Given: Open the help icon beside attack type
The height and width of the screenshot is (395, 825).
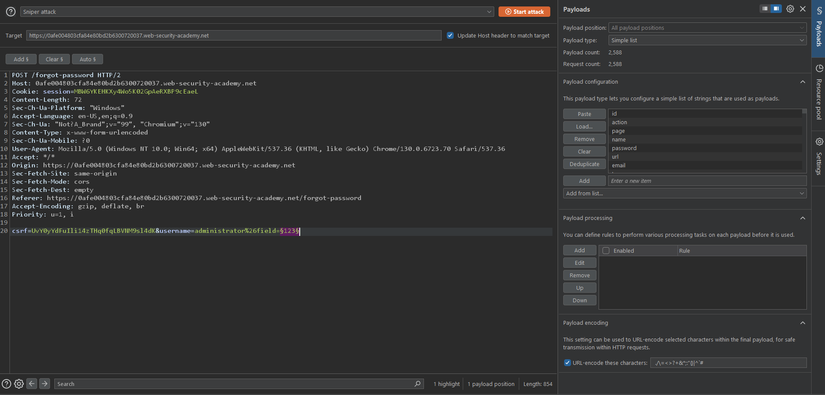Looking at the screenshot, I should tap(11, 12).
